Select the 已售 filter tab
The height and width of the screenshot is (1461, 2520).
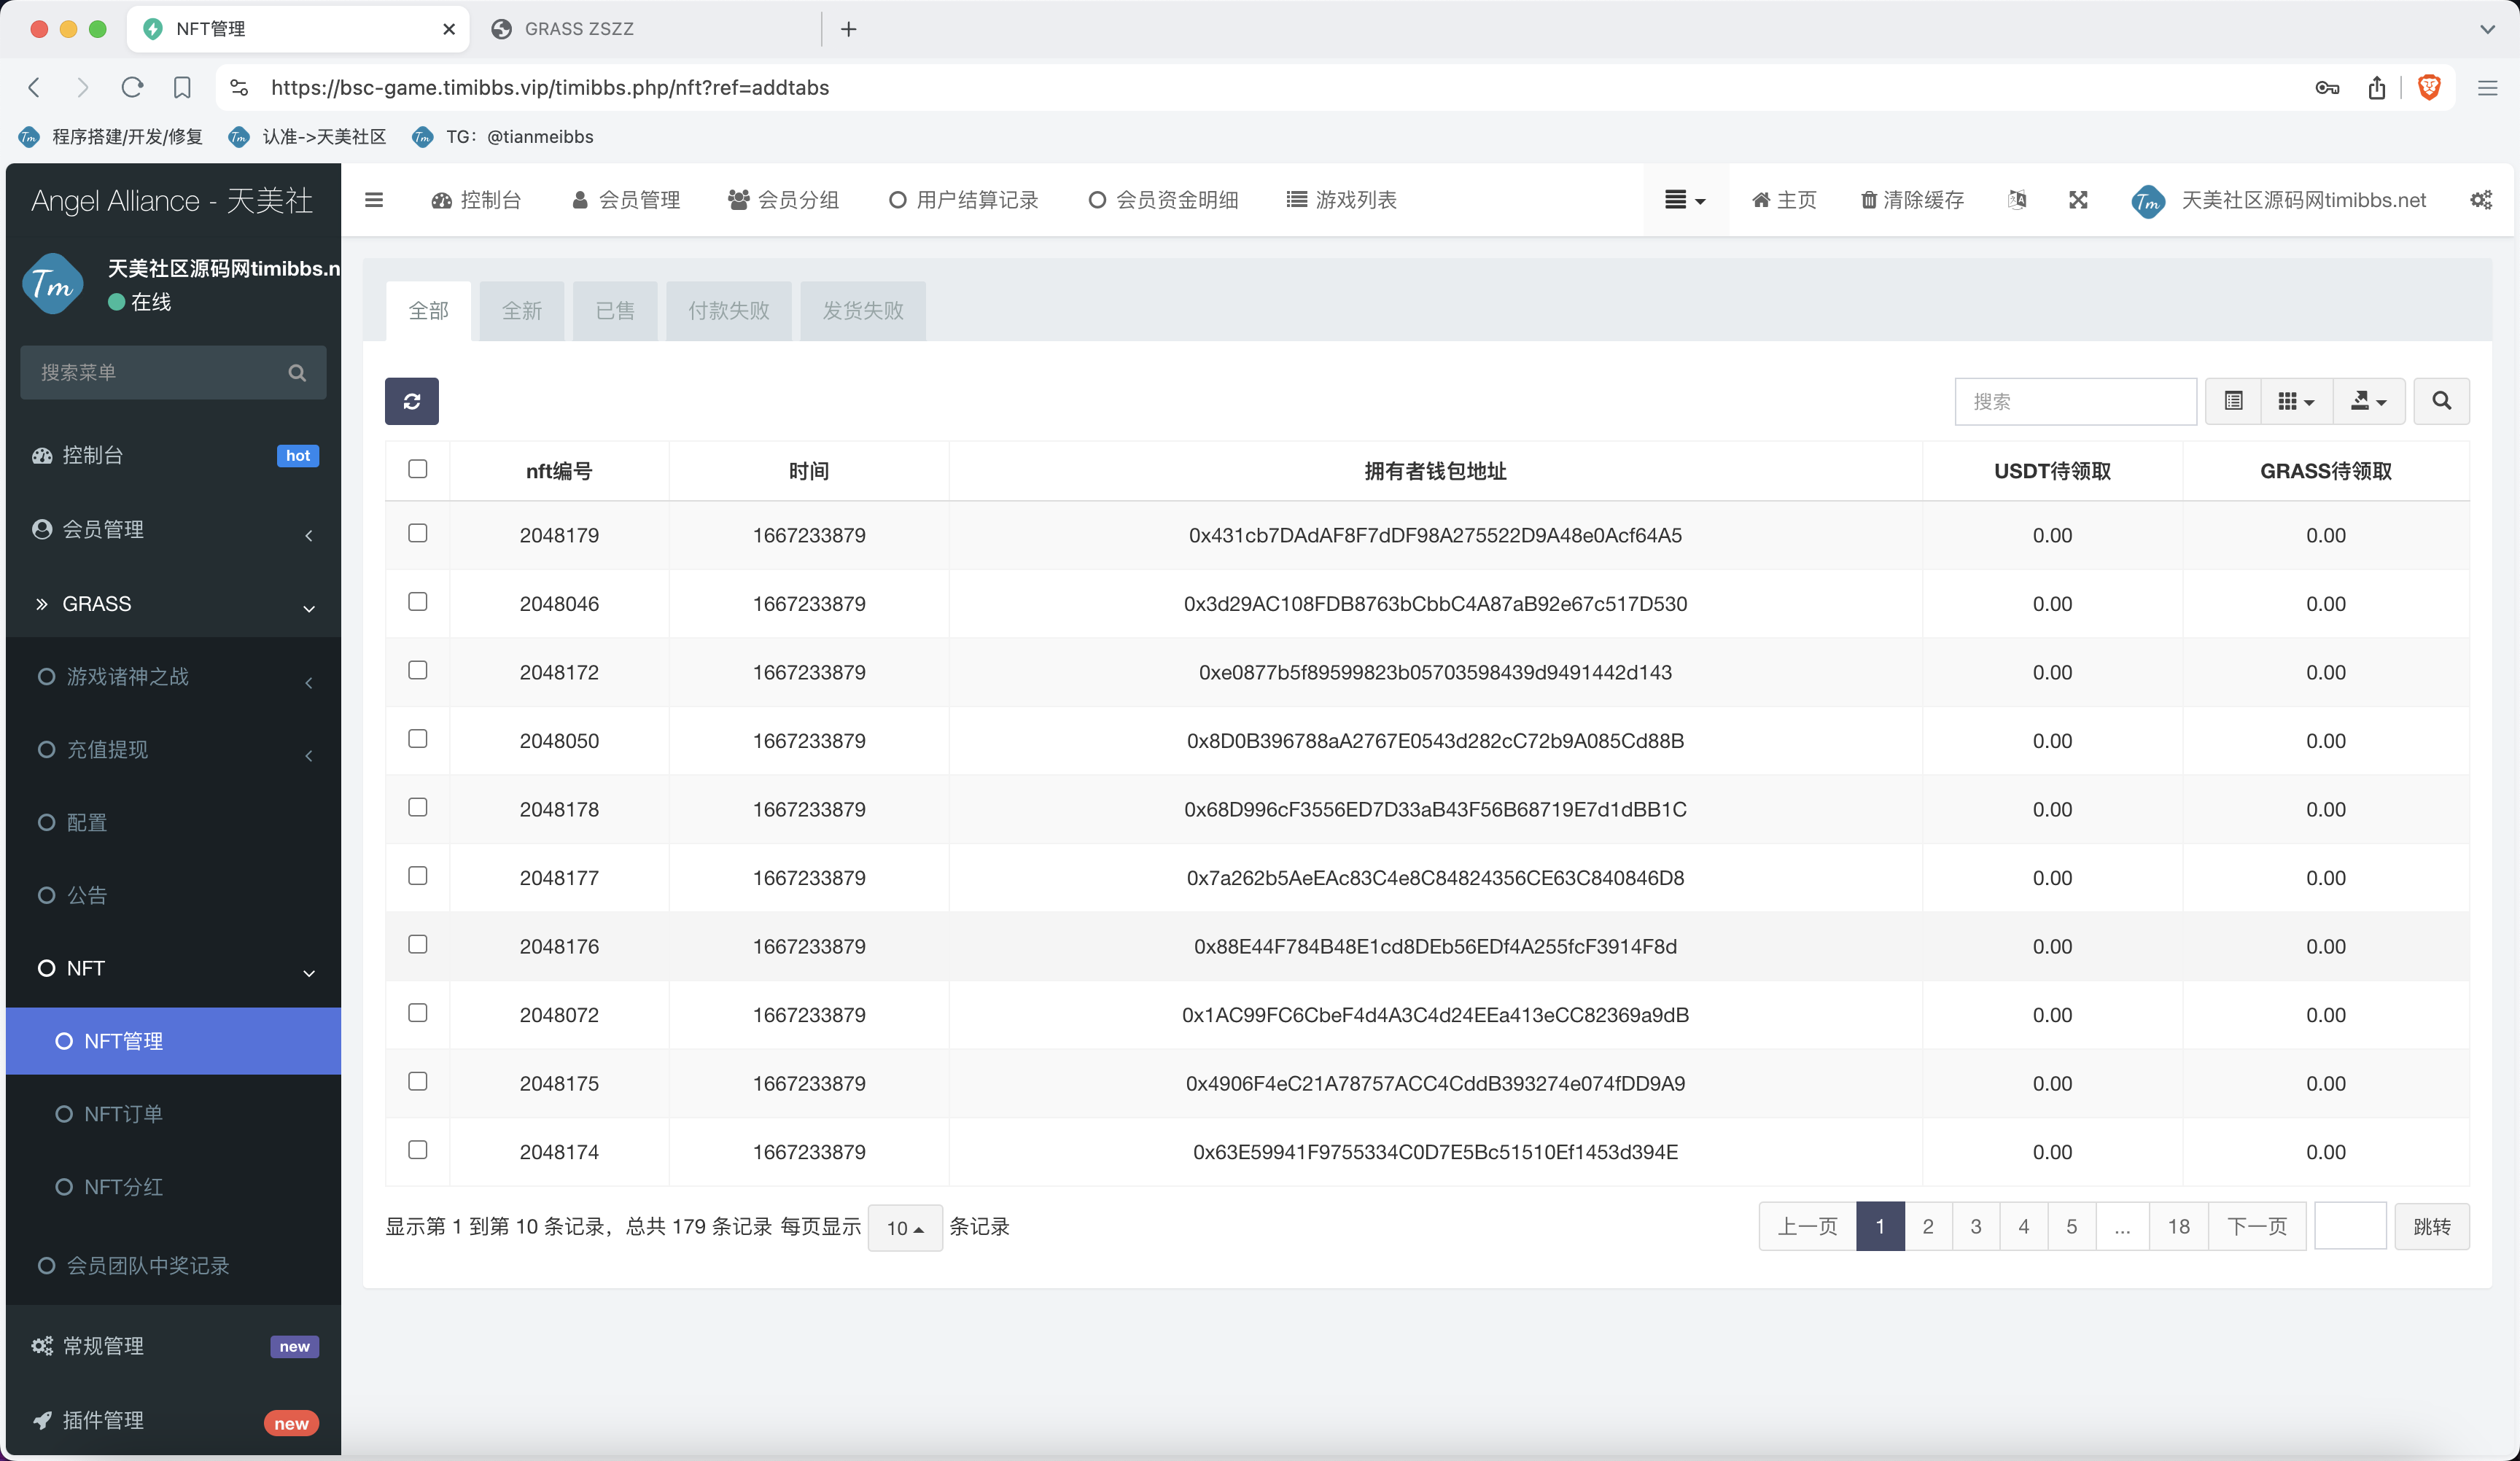[615, 311]
